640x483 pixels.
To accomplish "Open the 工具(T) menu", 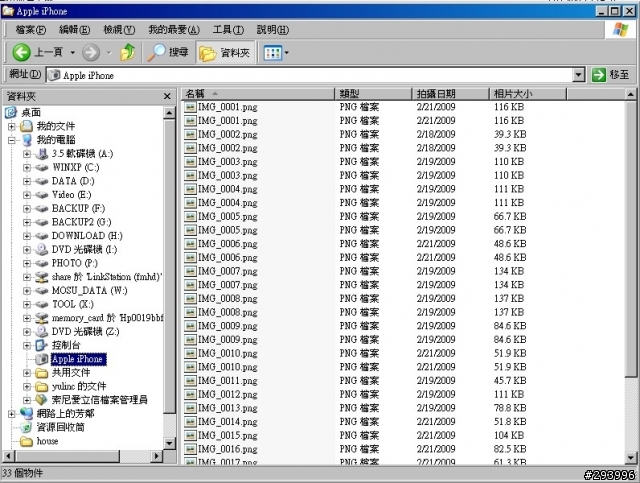I will point(228,29).
